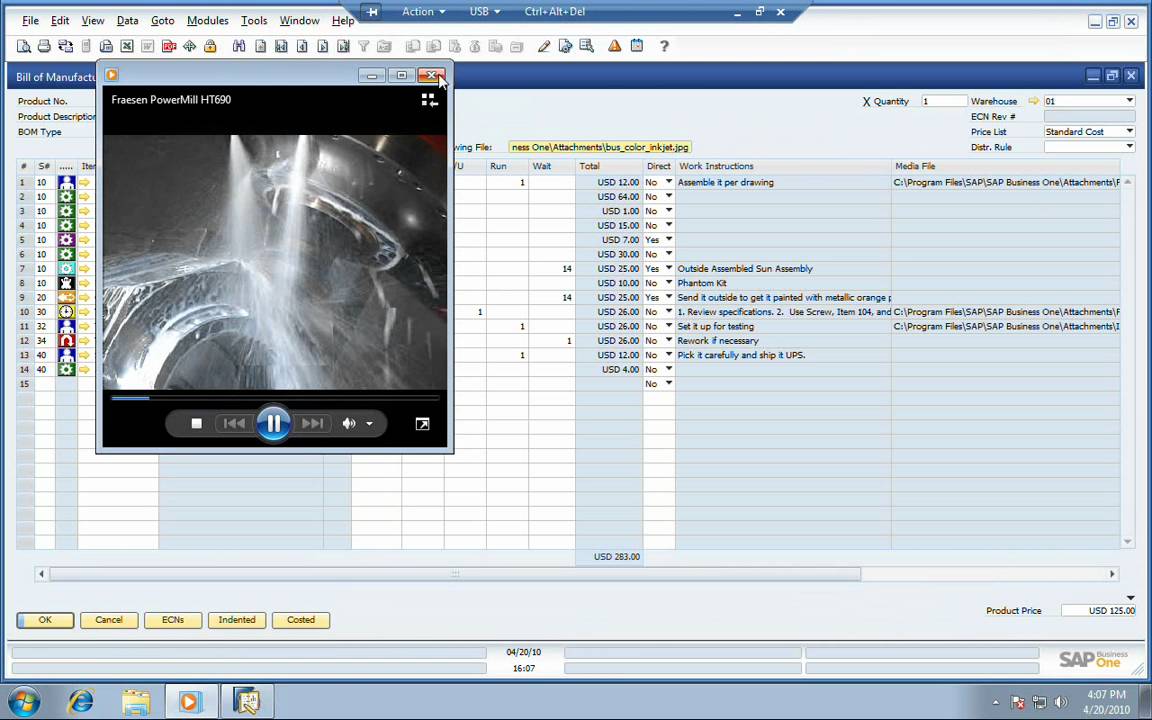Screen dimensions: 1152x720
Task: Open Direct dropdown in row 7
Action: click(x=669, y=268)
